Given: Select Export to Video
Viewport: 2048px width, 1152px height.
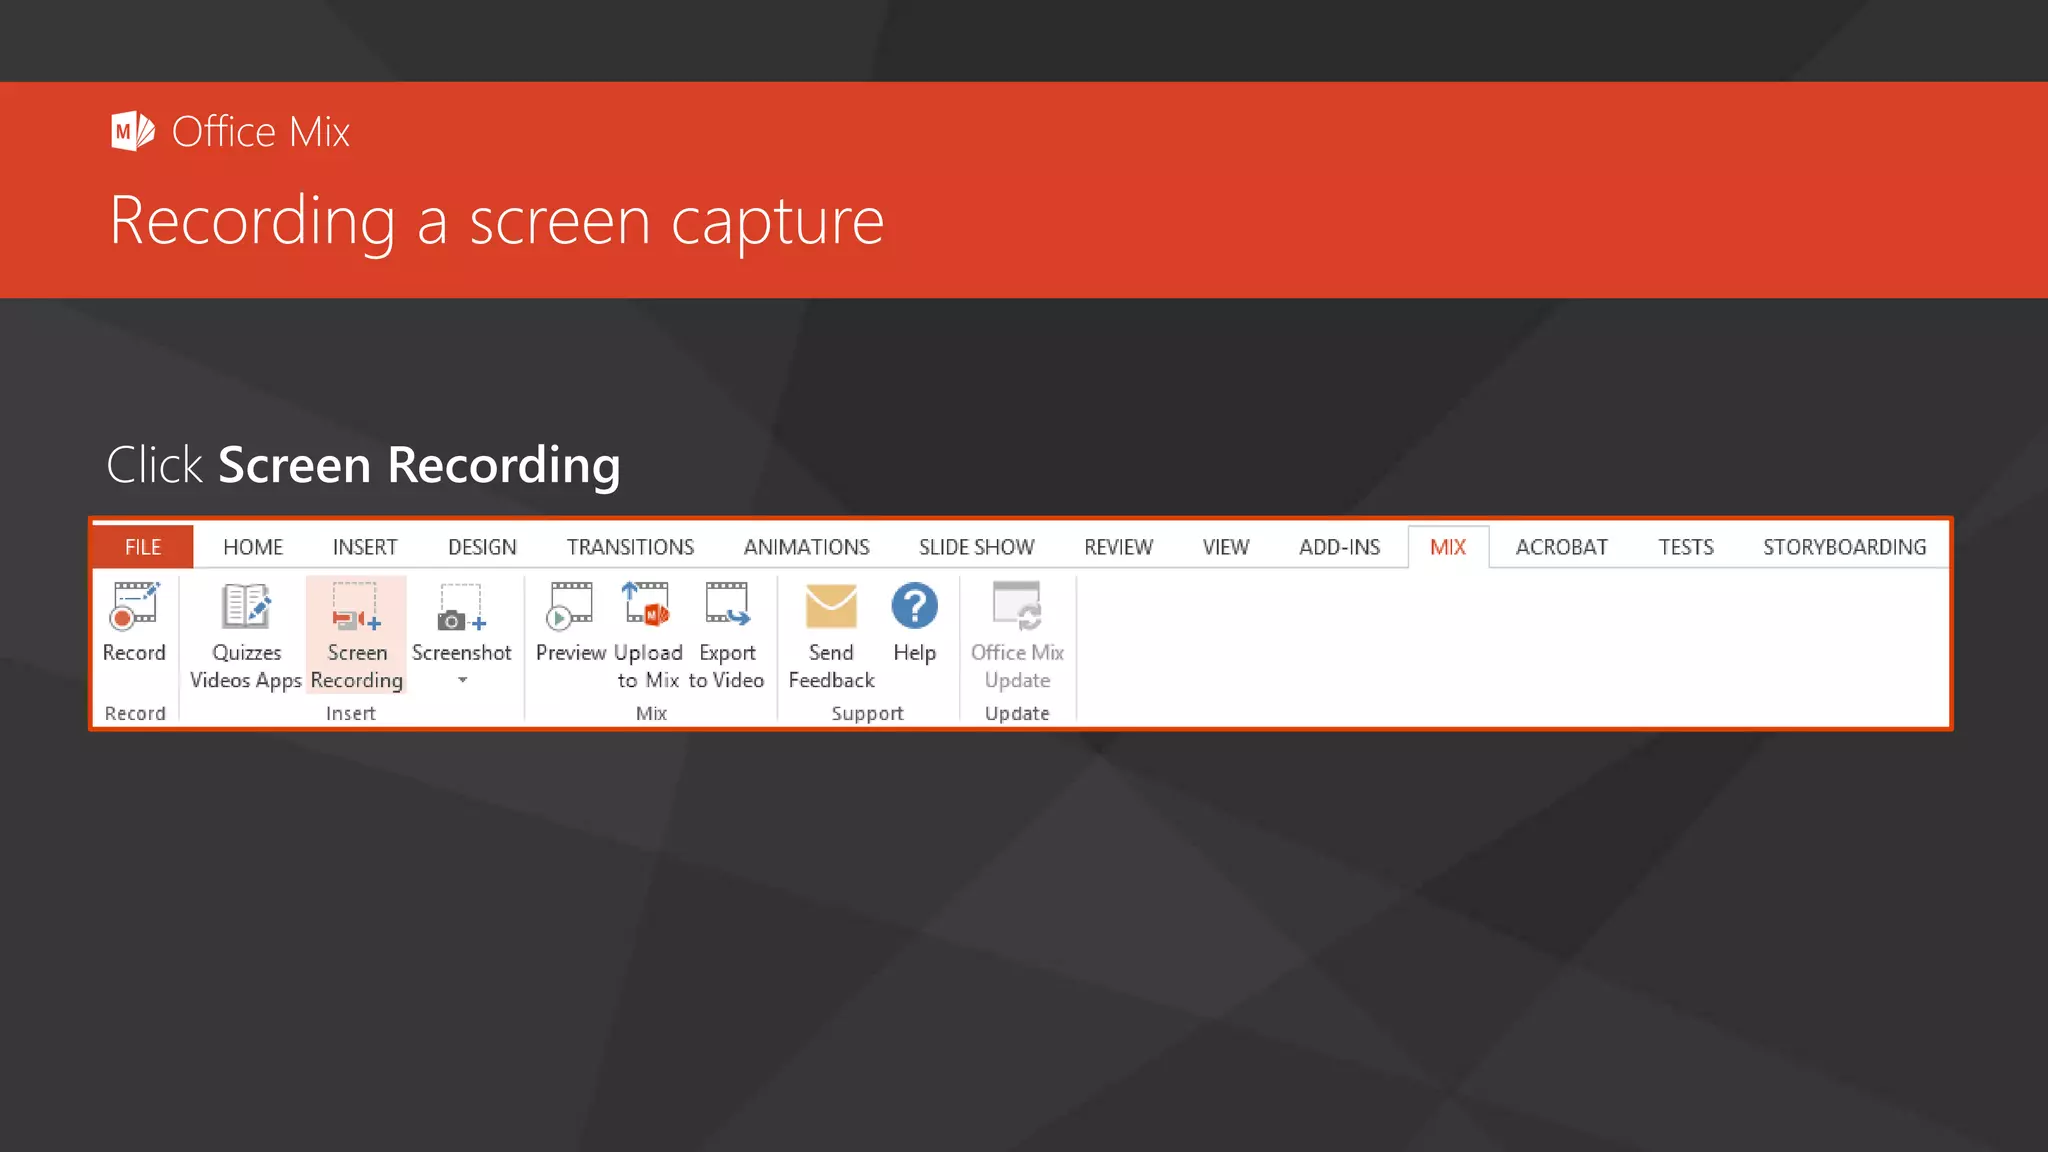Looking at the screenshot, I should (727, 635).
